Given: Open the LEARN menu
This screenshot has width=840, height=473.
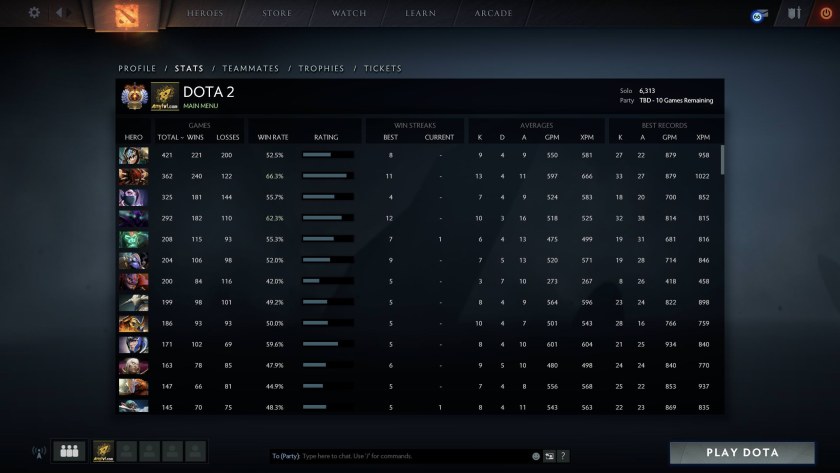Looking at the screenshot, I should tap(421, 13).
